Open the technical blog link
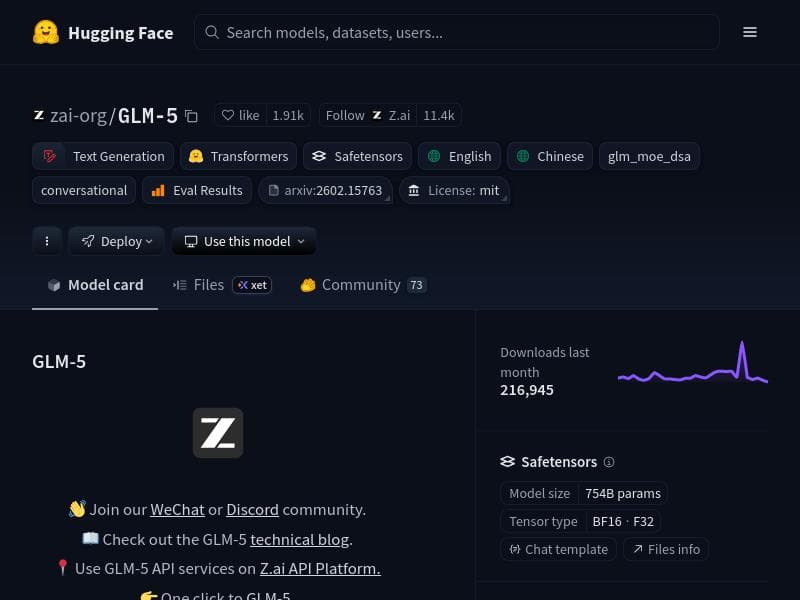Viewport: 800px width, 600px height. coord(299,539)
